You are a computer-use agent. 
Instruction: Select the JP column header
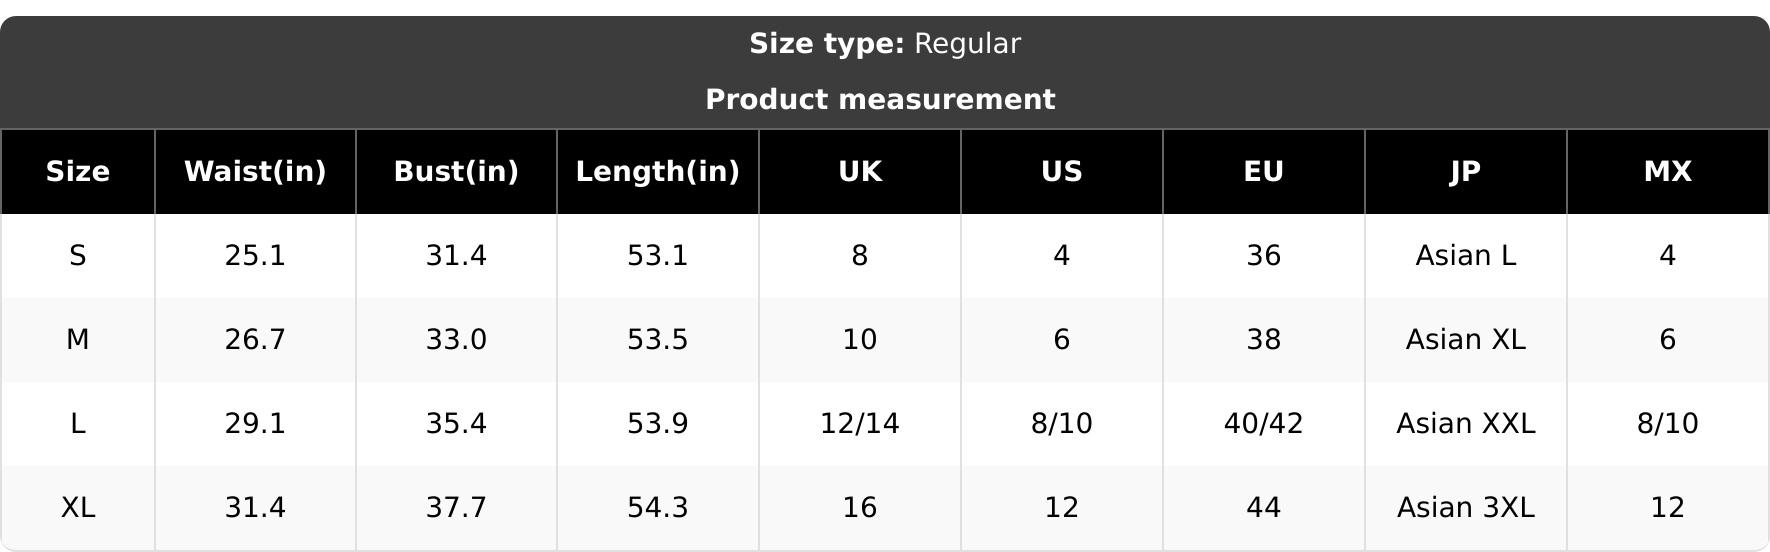click(1466, 172)
